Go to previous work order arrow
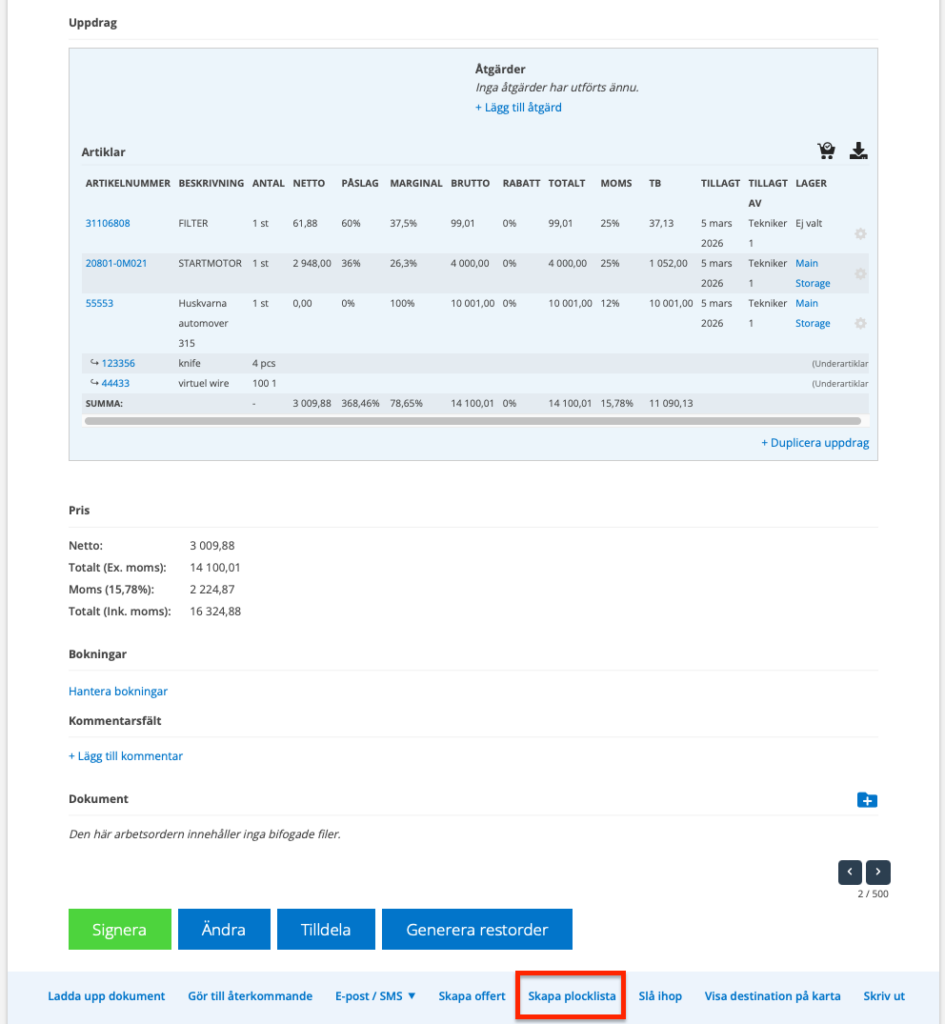Viewport: 945px width, 1024px height. click(850, 872)
